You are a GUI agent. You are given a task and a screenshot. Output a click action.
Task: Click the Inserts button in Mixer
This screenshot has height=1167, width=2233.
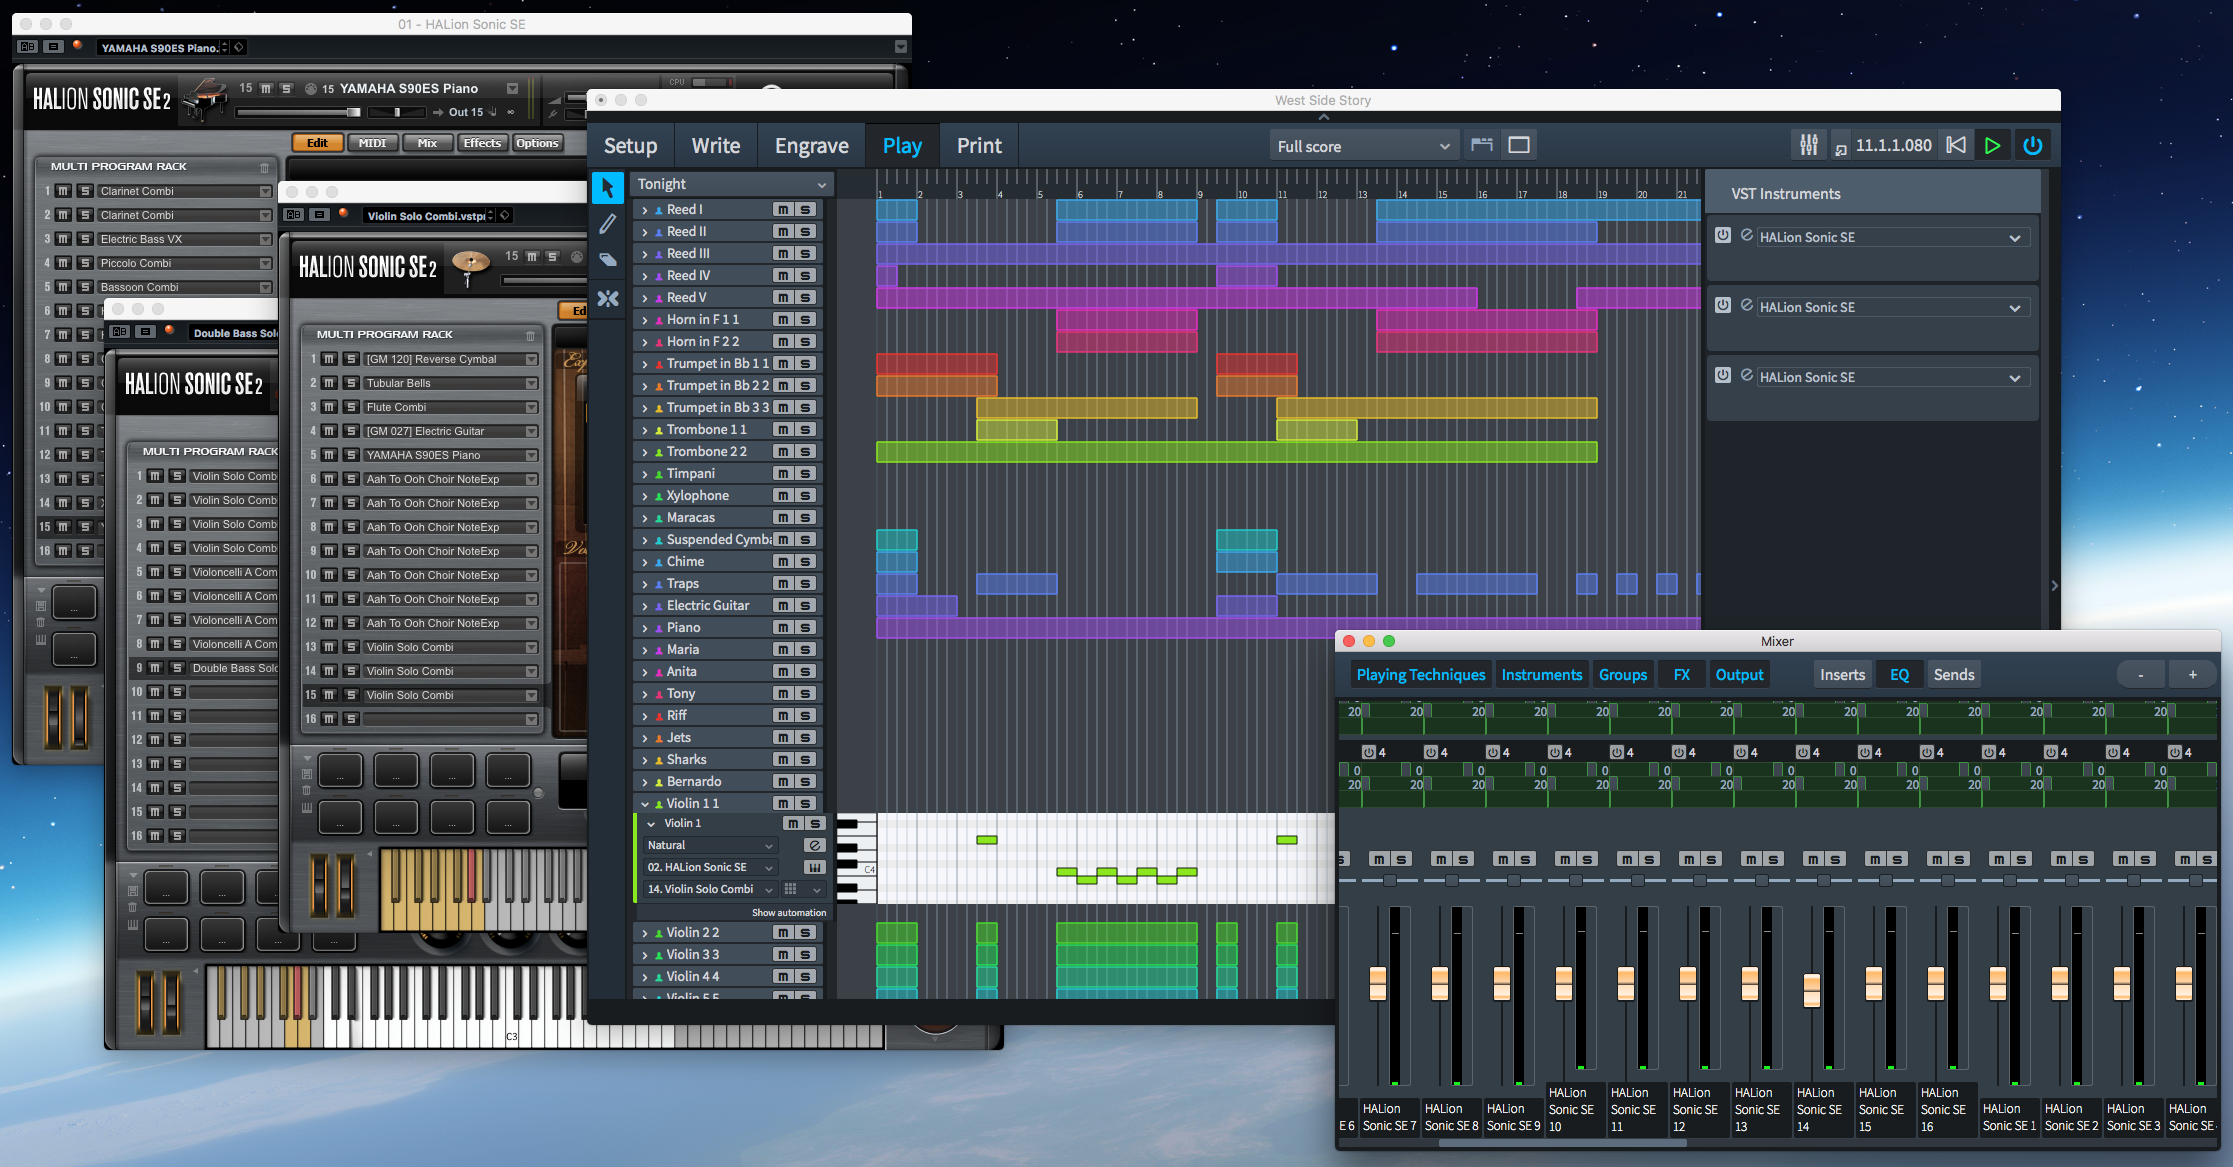click(1842, 675)
